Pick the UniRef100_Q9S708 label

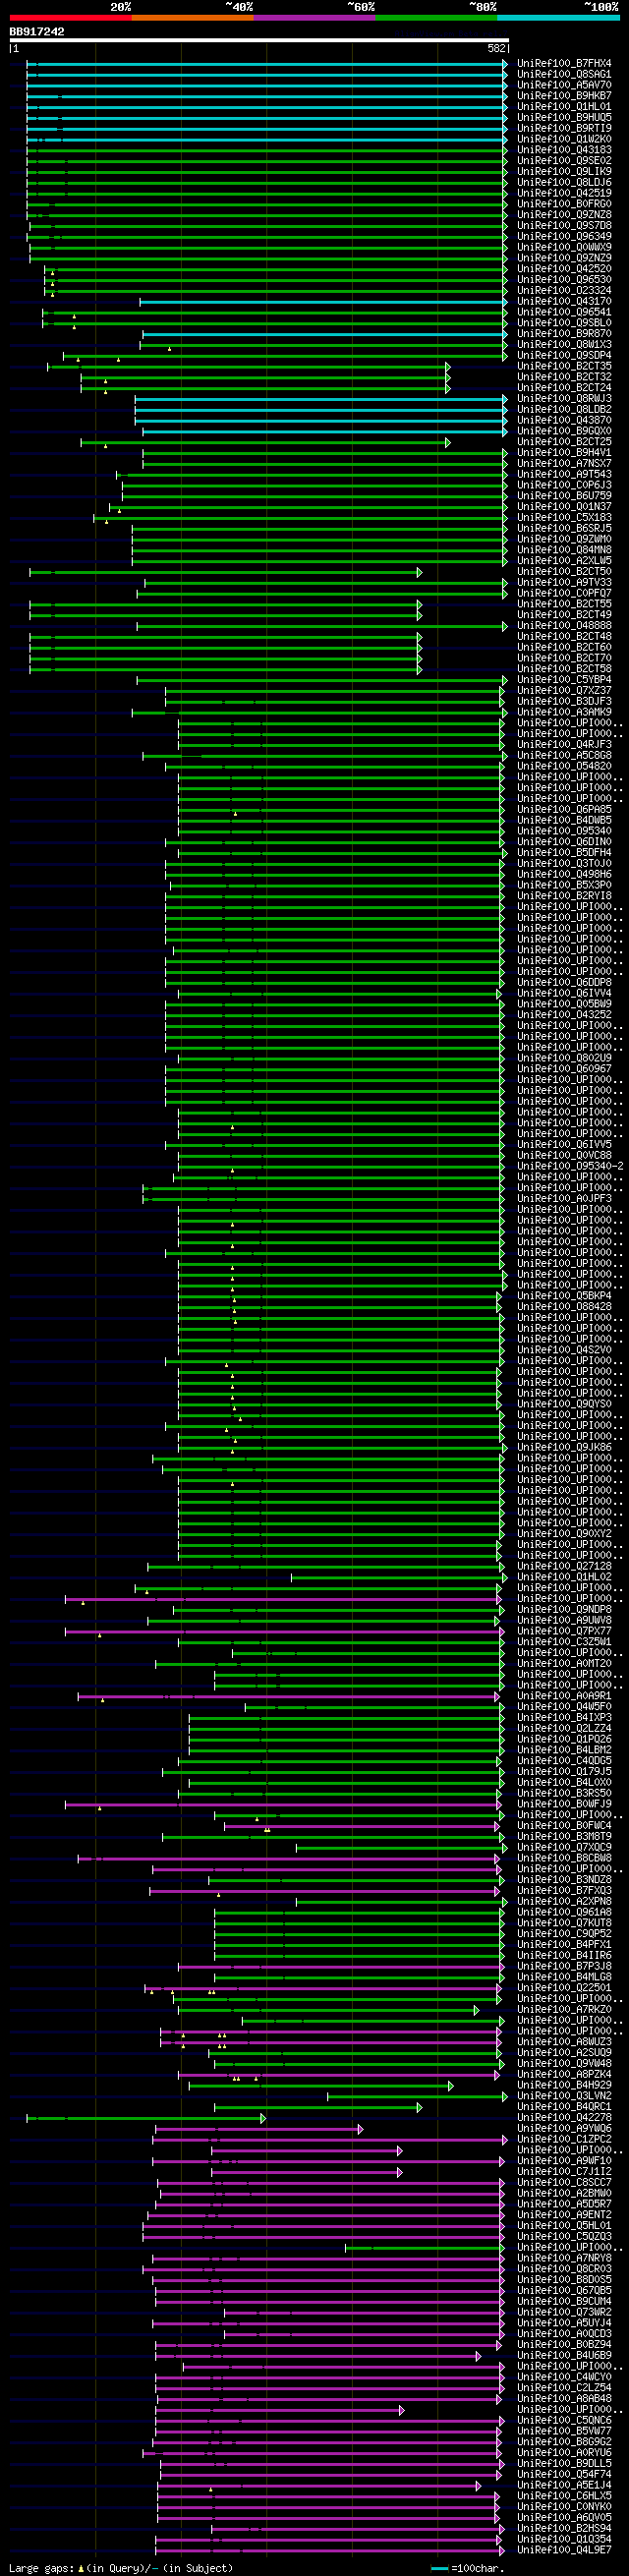click(564, 225)
